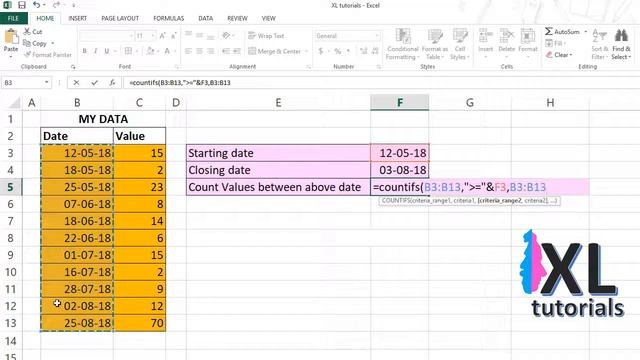640x360 pixels.
Task: Click criteria_range2 in the function tooltip
Action: coord(499,200)
